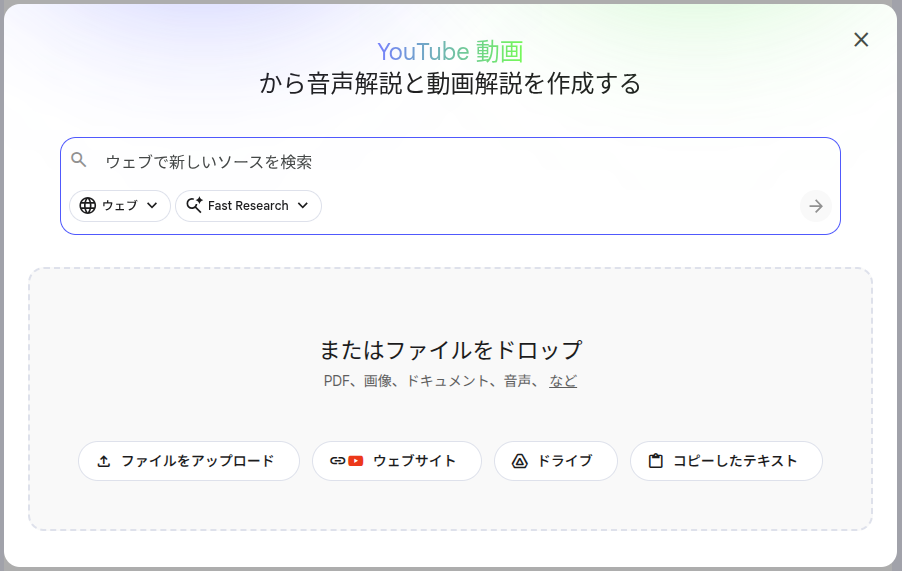Expand the ウェブ source dropdown chevron
The image size is (902, 571).
[152, 206]
